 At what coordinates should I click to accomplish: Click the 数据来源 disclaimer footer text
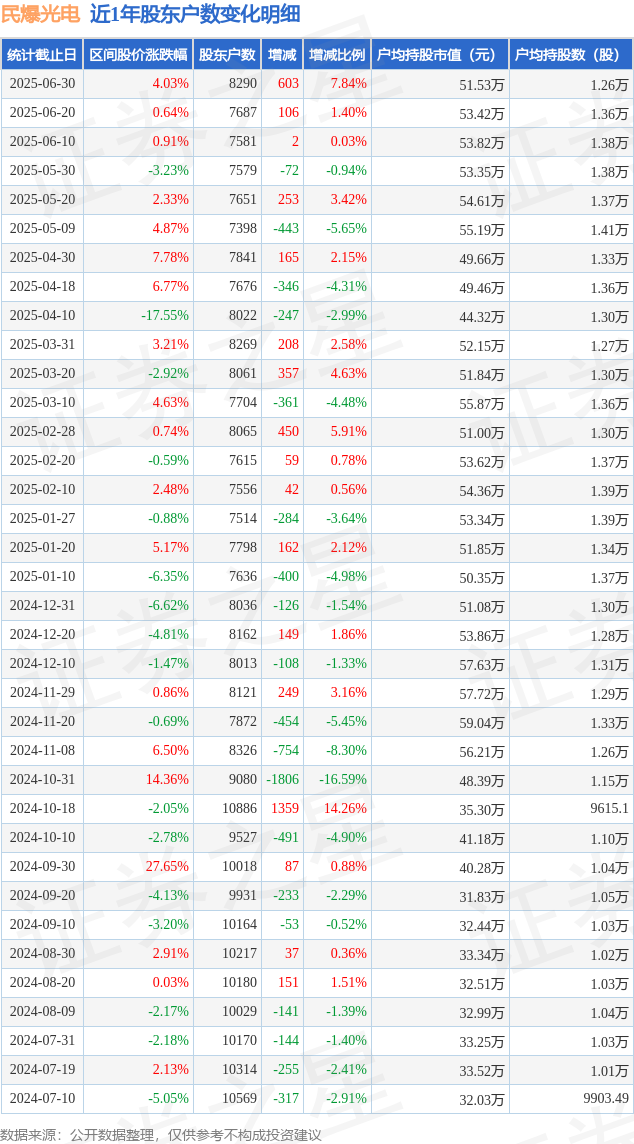tap(161, 1135)
